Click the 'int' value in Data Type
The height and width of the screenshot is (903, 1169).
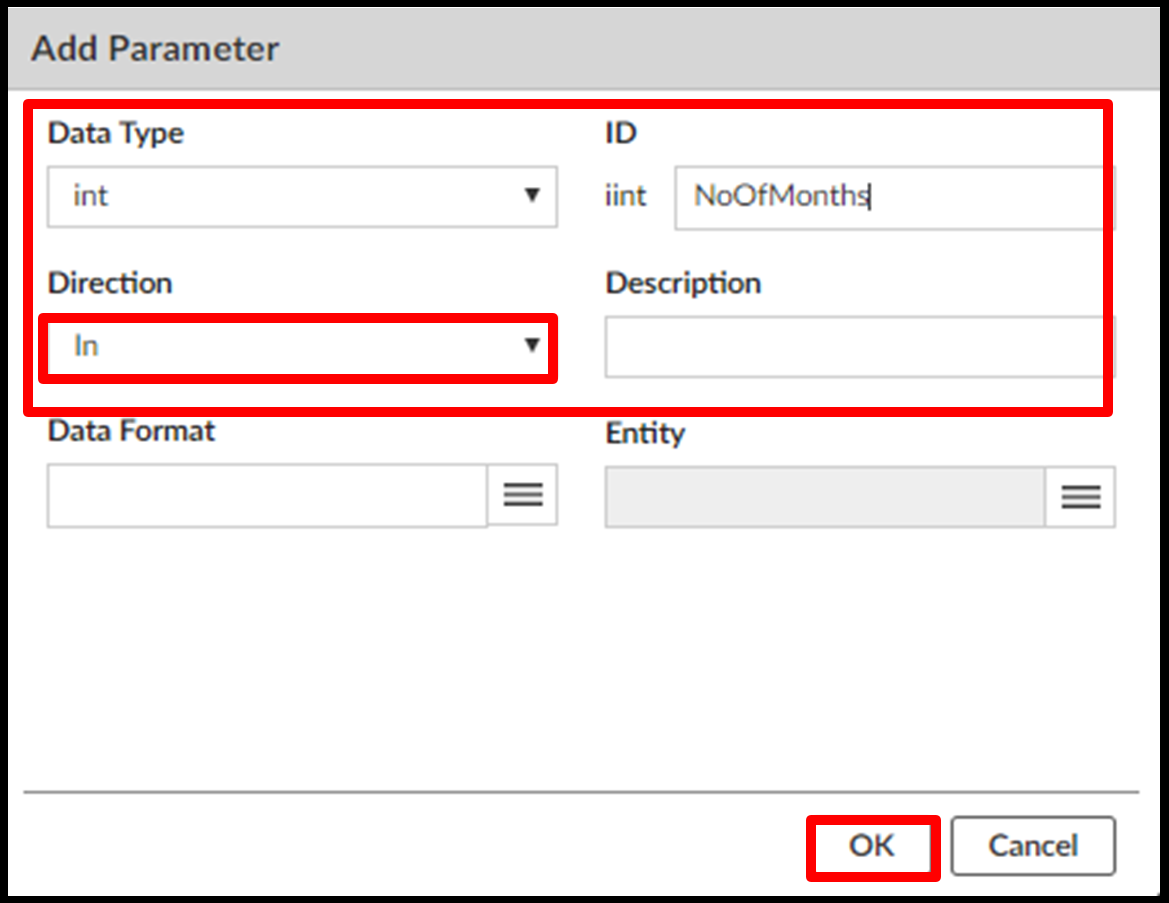(90, 196)
